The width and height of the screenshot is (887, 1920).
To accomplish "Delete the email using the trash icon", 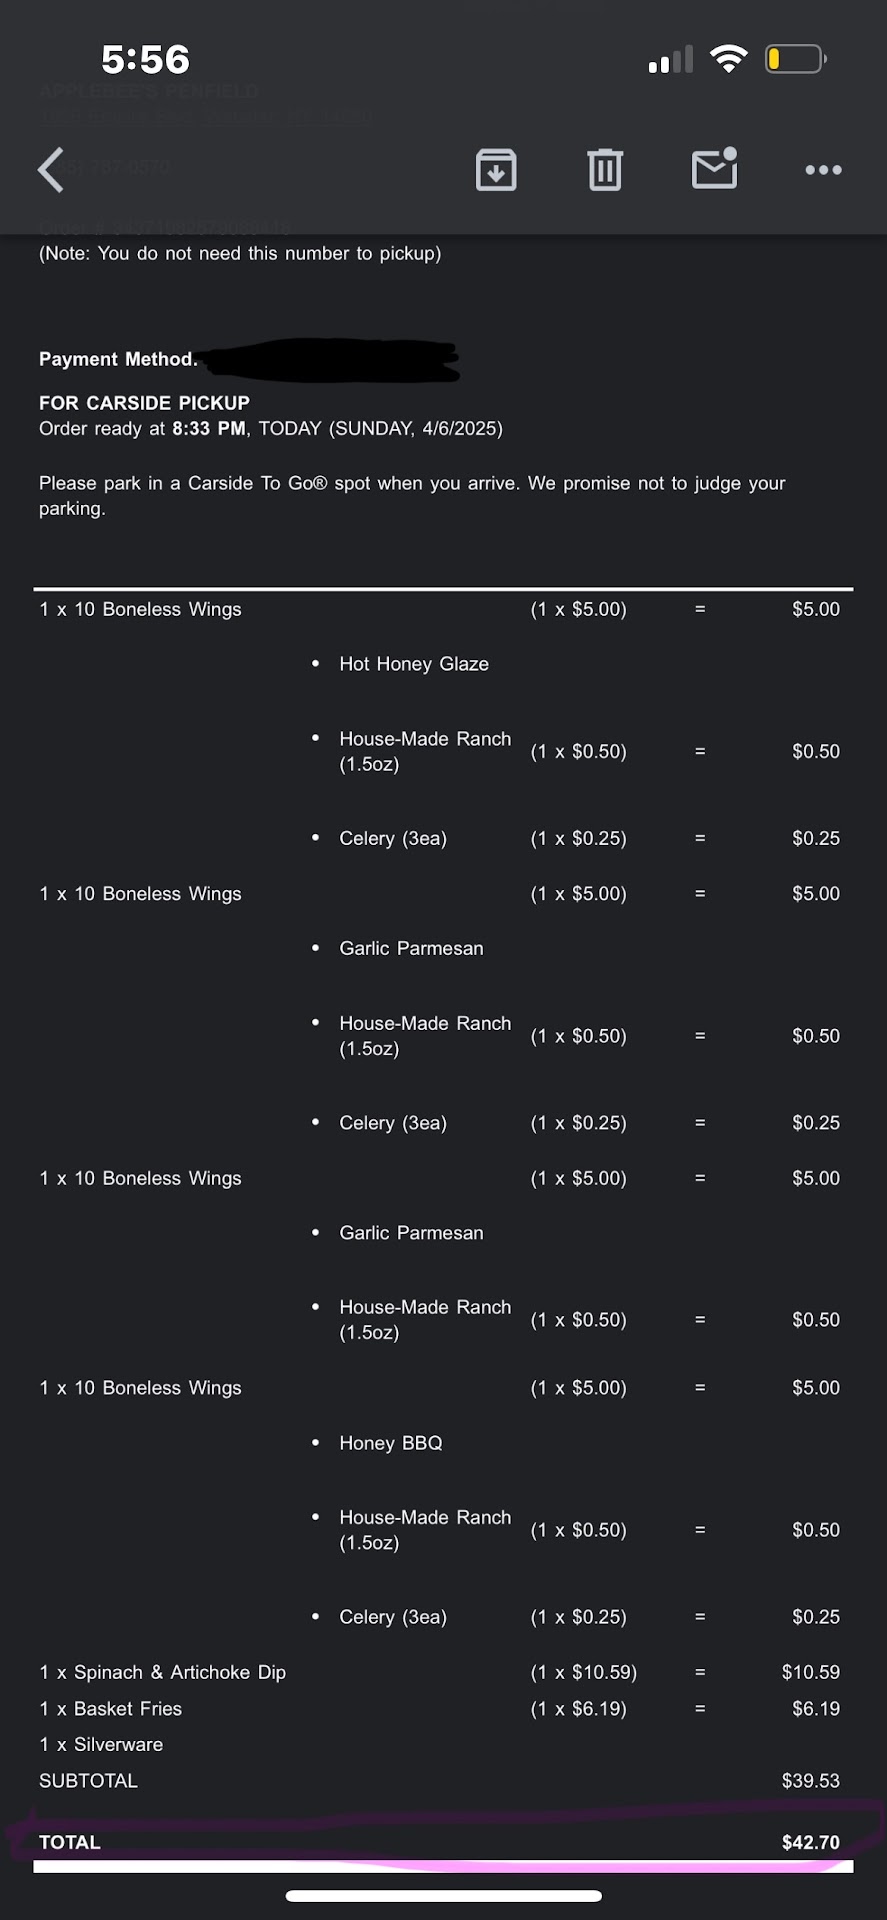I will (x=605, y=170).
